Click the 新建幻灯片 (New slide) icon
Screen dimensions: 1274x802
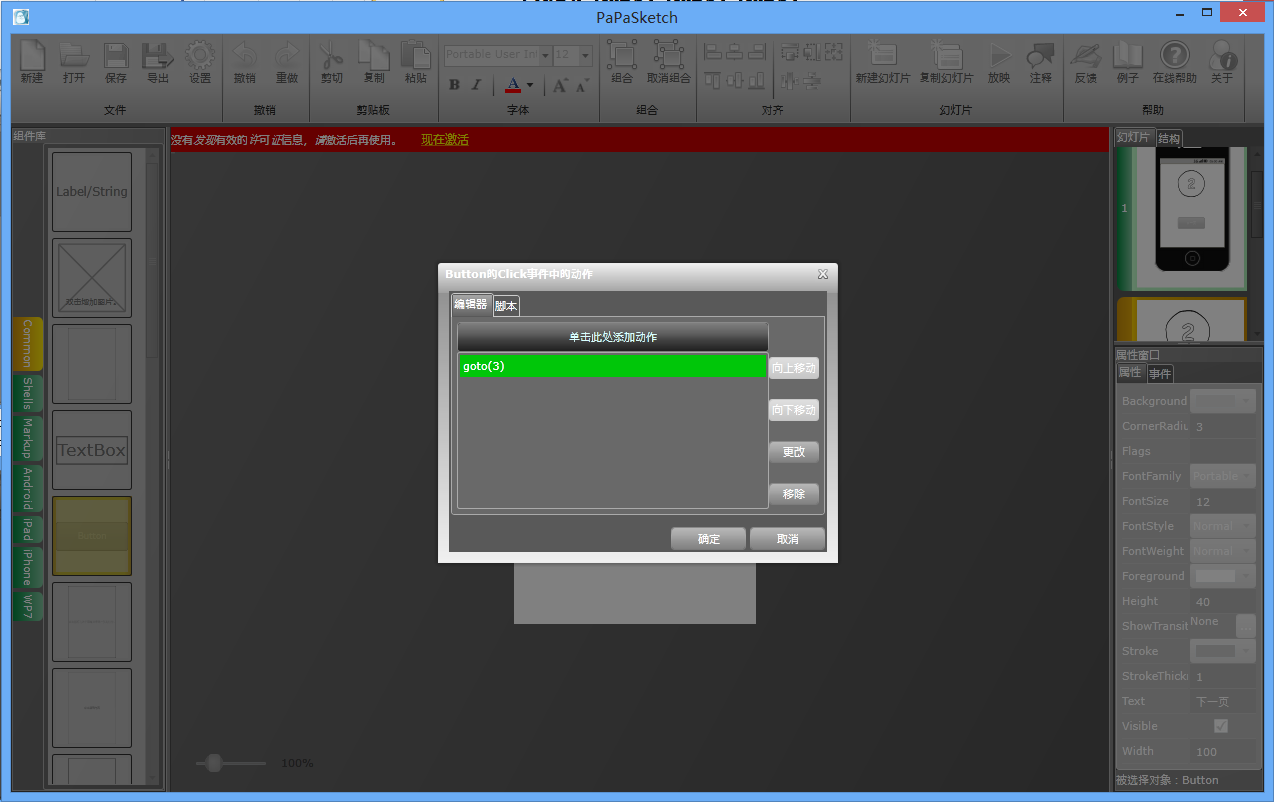883,55
